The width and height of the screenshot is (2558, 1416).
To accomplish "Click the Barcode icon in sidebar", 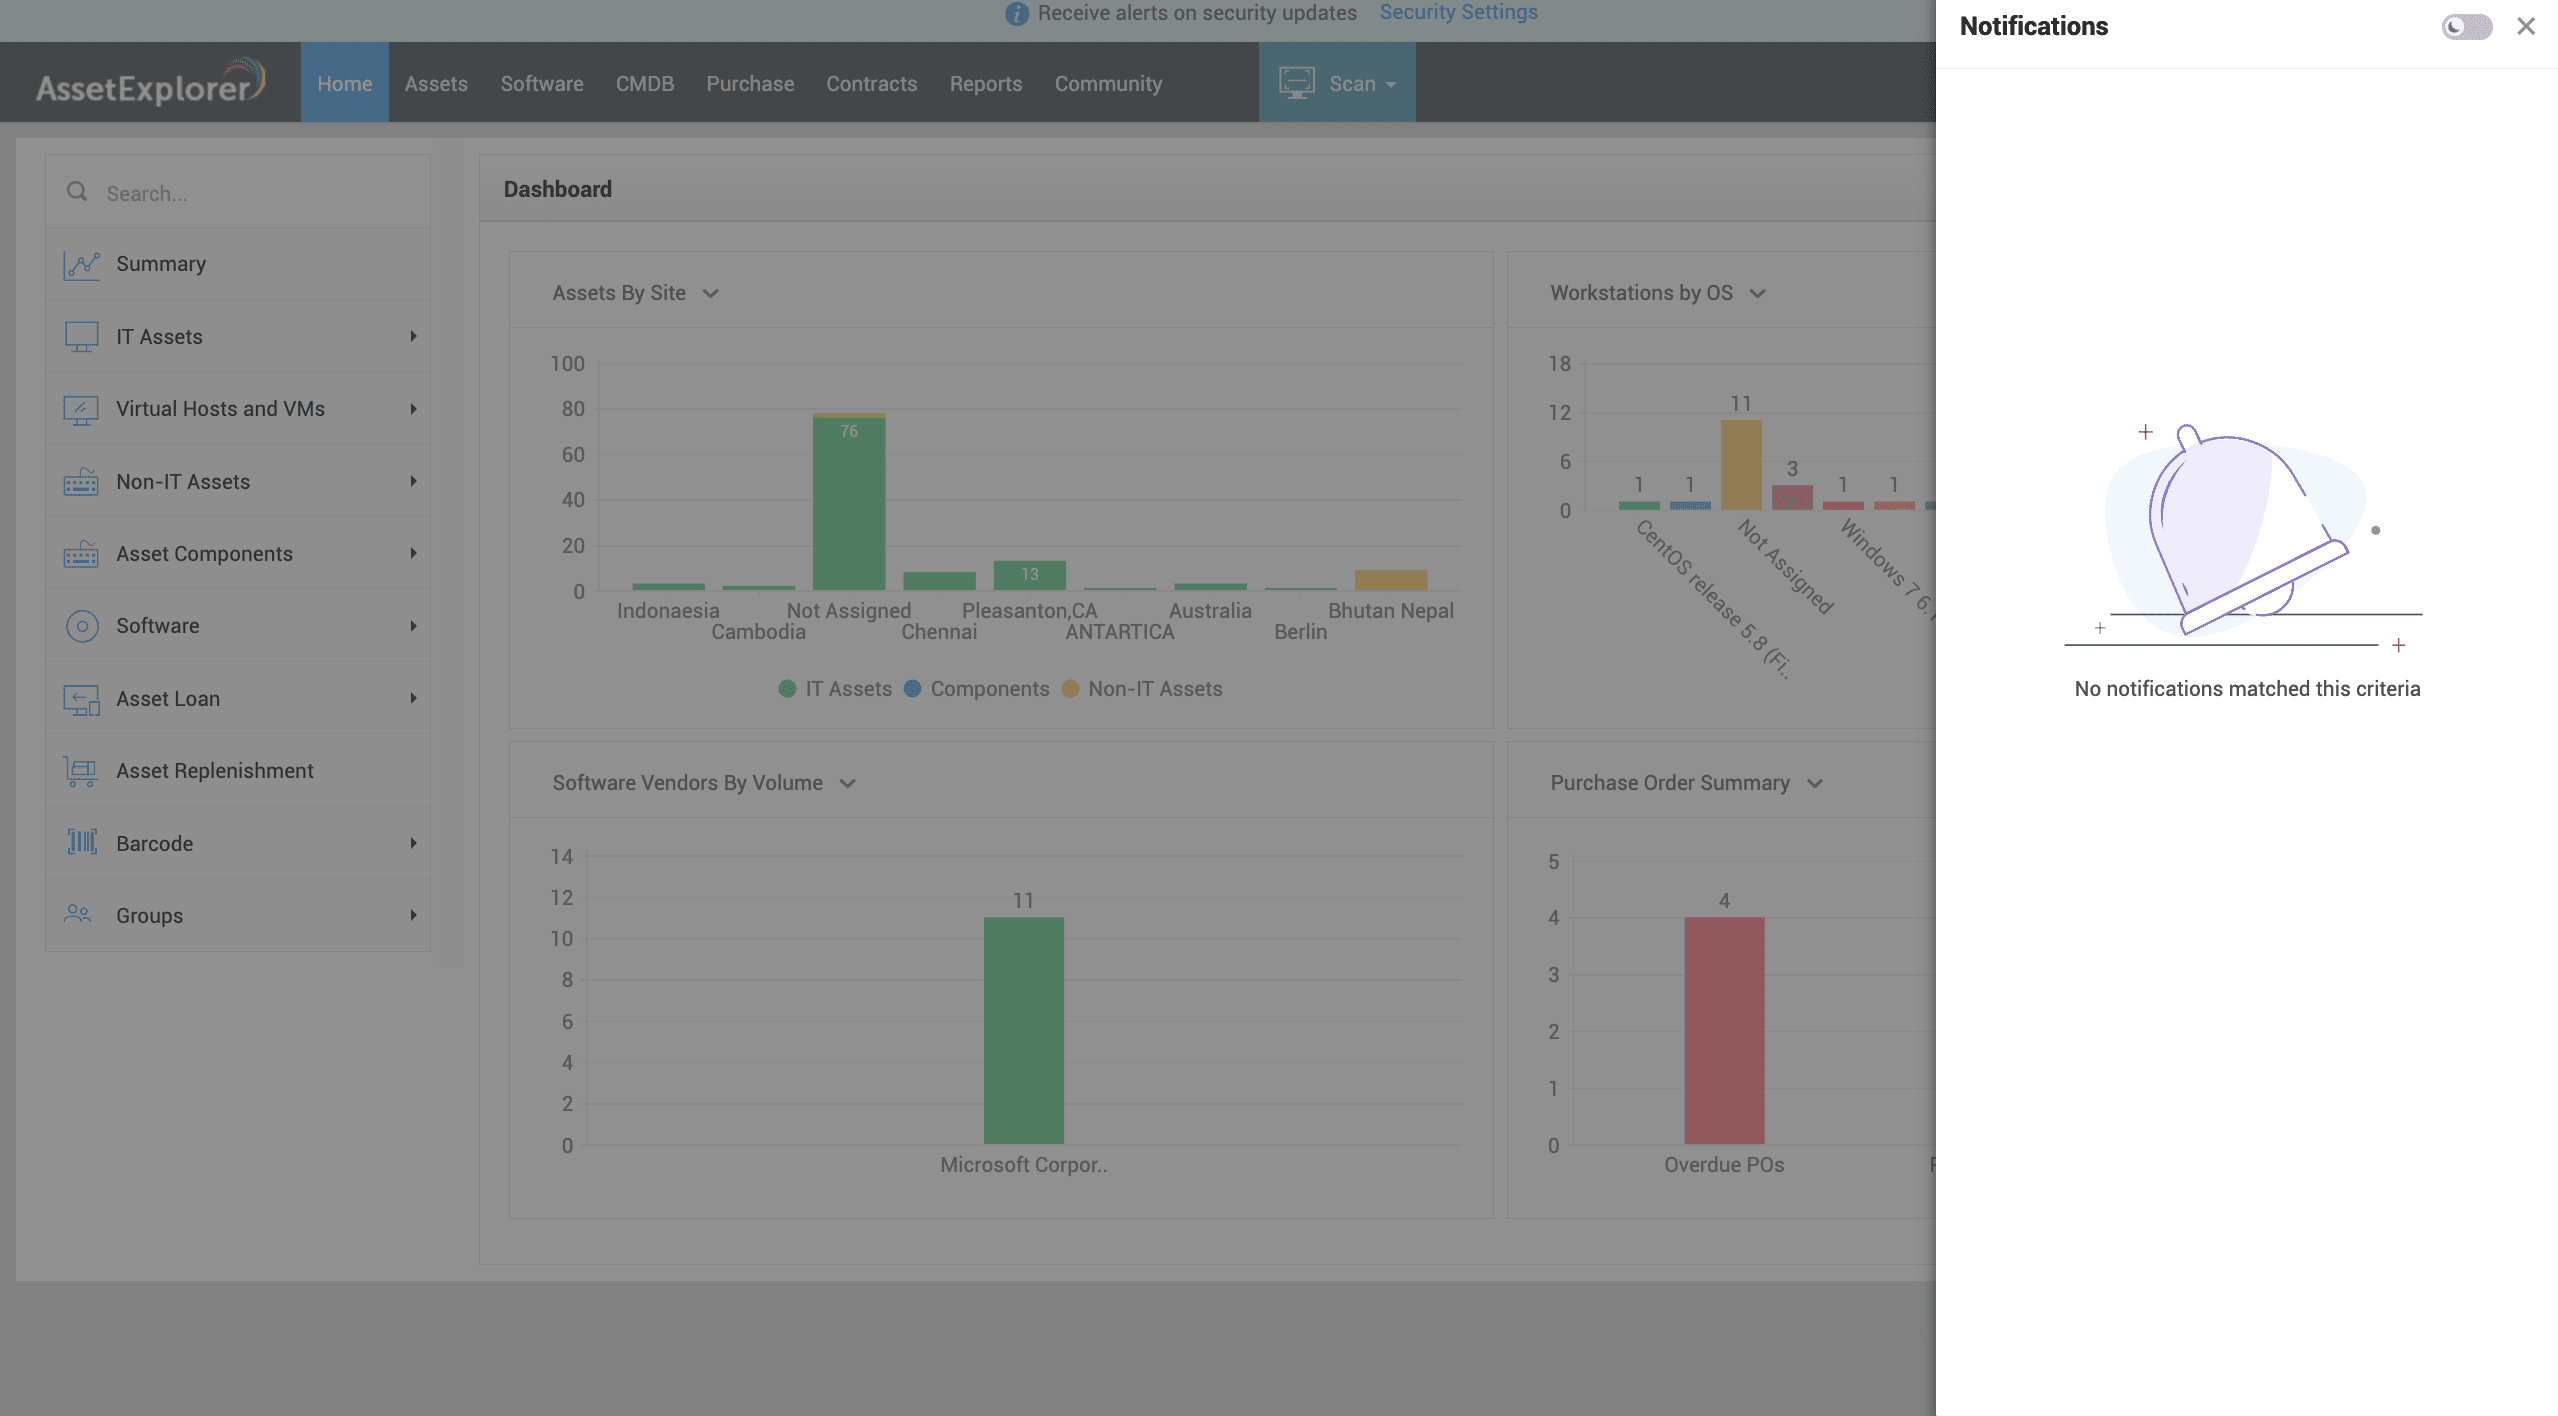I will (81, 843).
